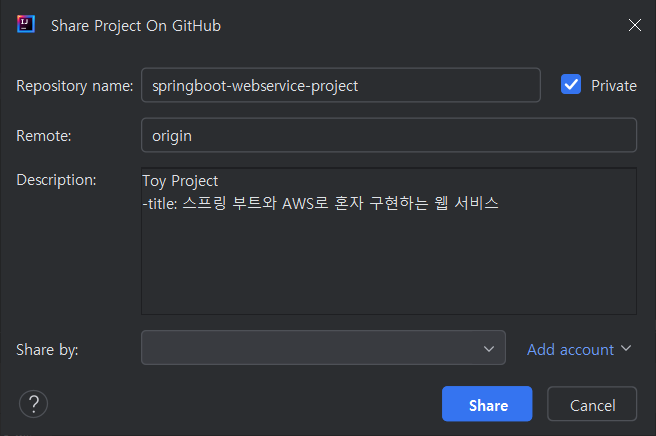Image resolution: width=656 pixels, height=436 pixels.
Task: Focus the Repository name input field
Action: coord(341,85)
